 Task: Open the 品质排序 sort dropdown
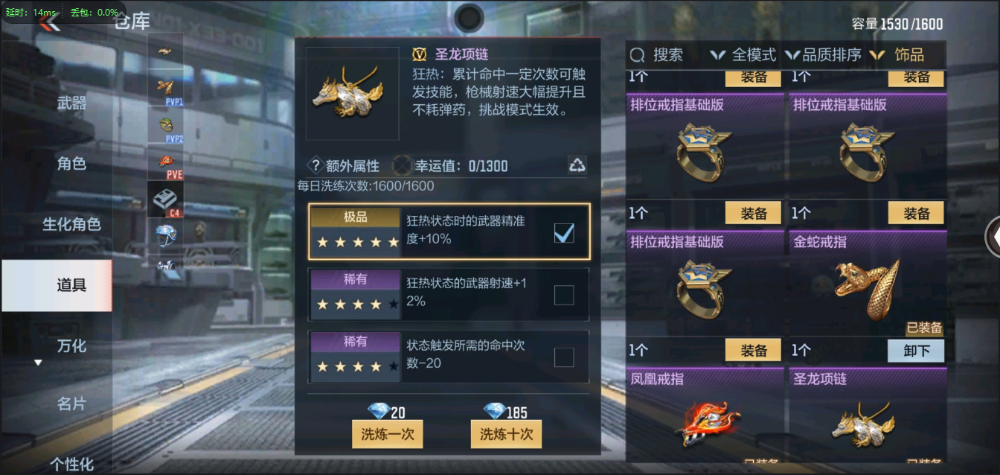tap(823, 55)
